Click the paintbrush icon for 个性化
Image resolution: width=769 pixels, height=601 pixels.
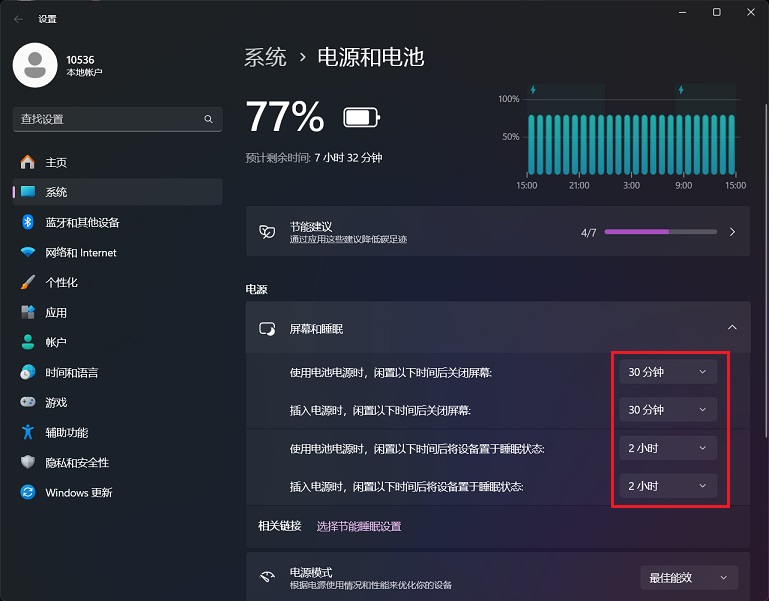27,283
